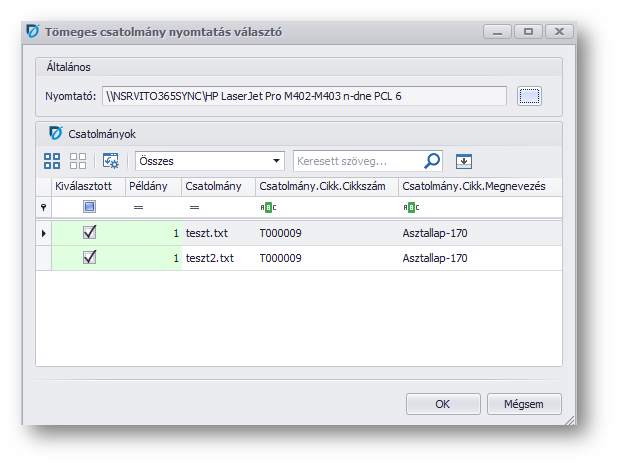Uncheck the teszt2.txt row checkbox
The width and height of the screenshot is (619, 467).
89,258
